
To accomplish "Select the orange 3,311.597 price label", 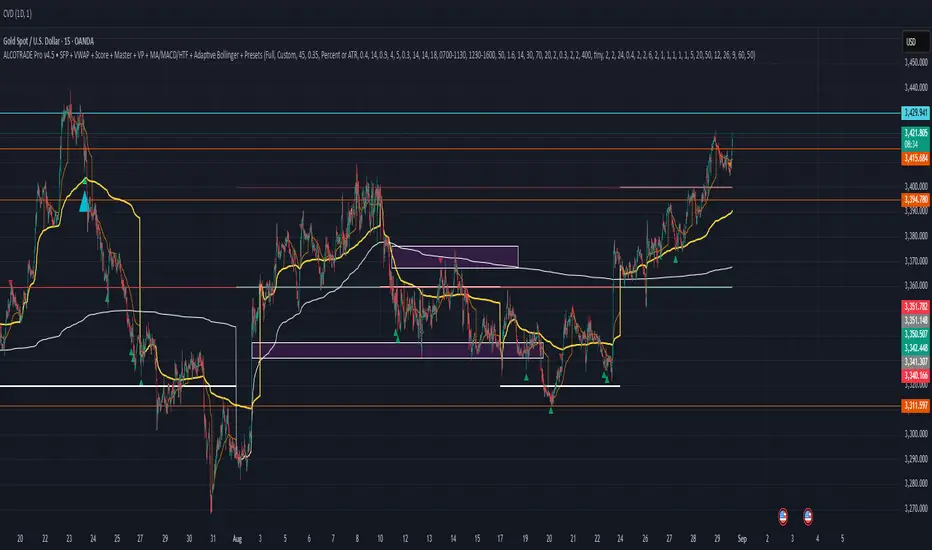I will point(915,406).
